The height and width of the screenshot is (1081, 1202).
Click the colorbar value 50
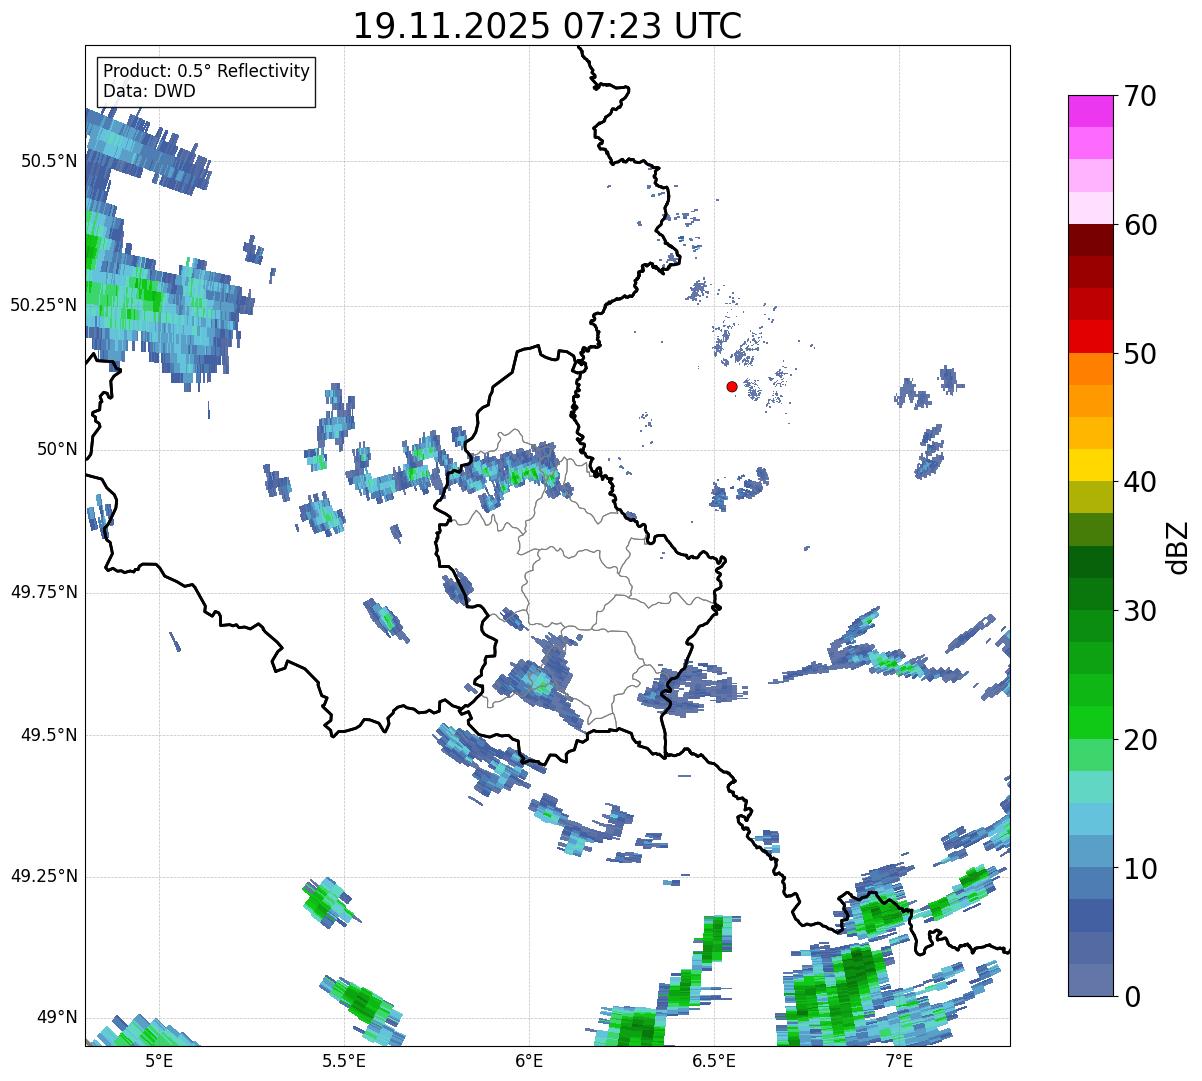tap(1139, 354)
